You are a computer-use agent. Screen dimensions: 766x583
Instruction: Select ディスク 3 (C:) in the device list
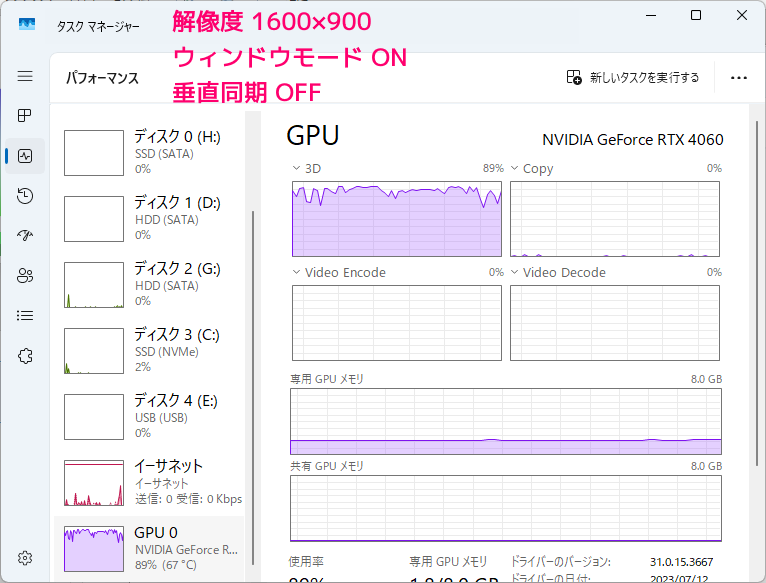click(x=149, y=350)
